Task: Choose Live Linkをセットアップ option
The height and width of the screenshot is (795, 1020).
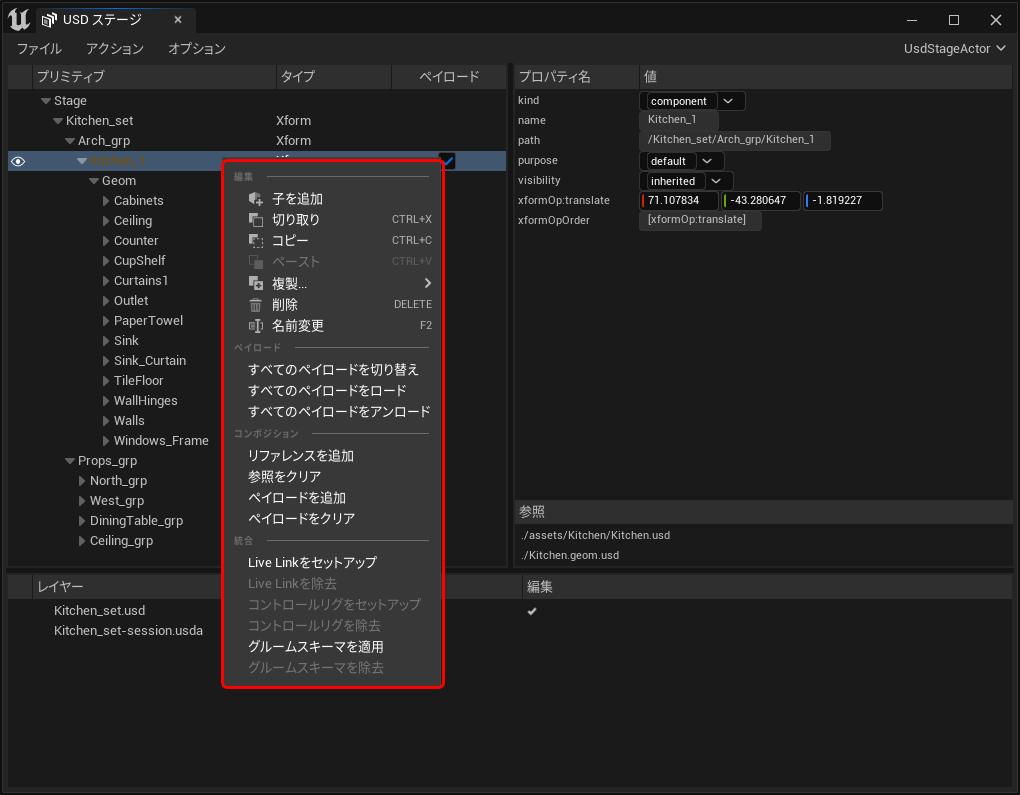Action: coord(312,563)
